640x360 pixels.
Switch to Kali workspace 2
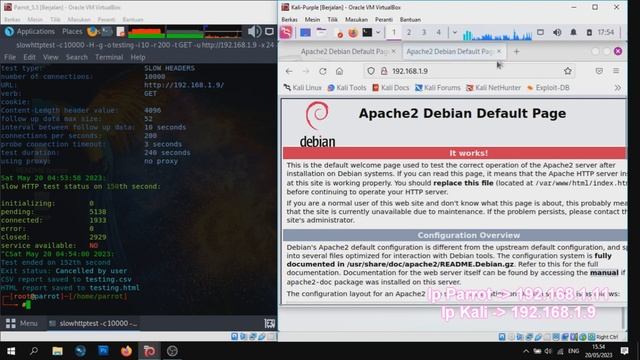409,32
